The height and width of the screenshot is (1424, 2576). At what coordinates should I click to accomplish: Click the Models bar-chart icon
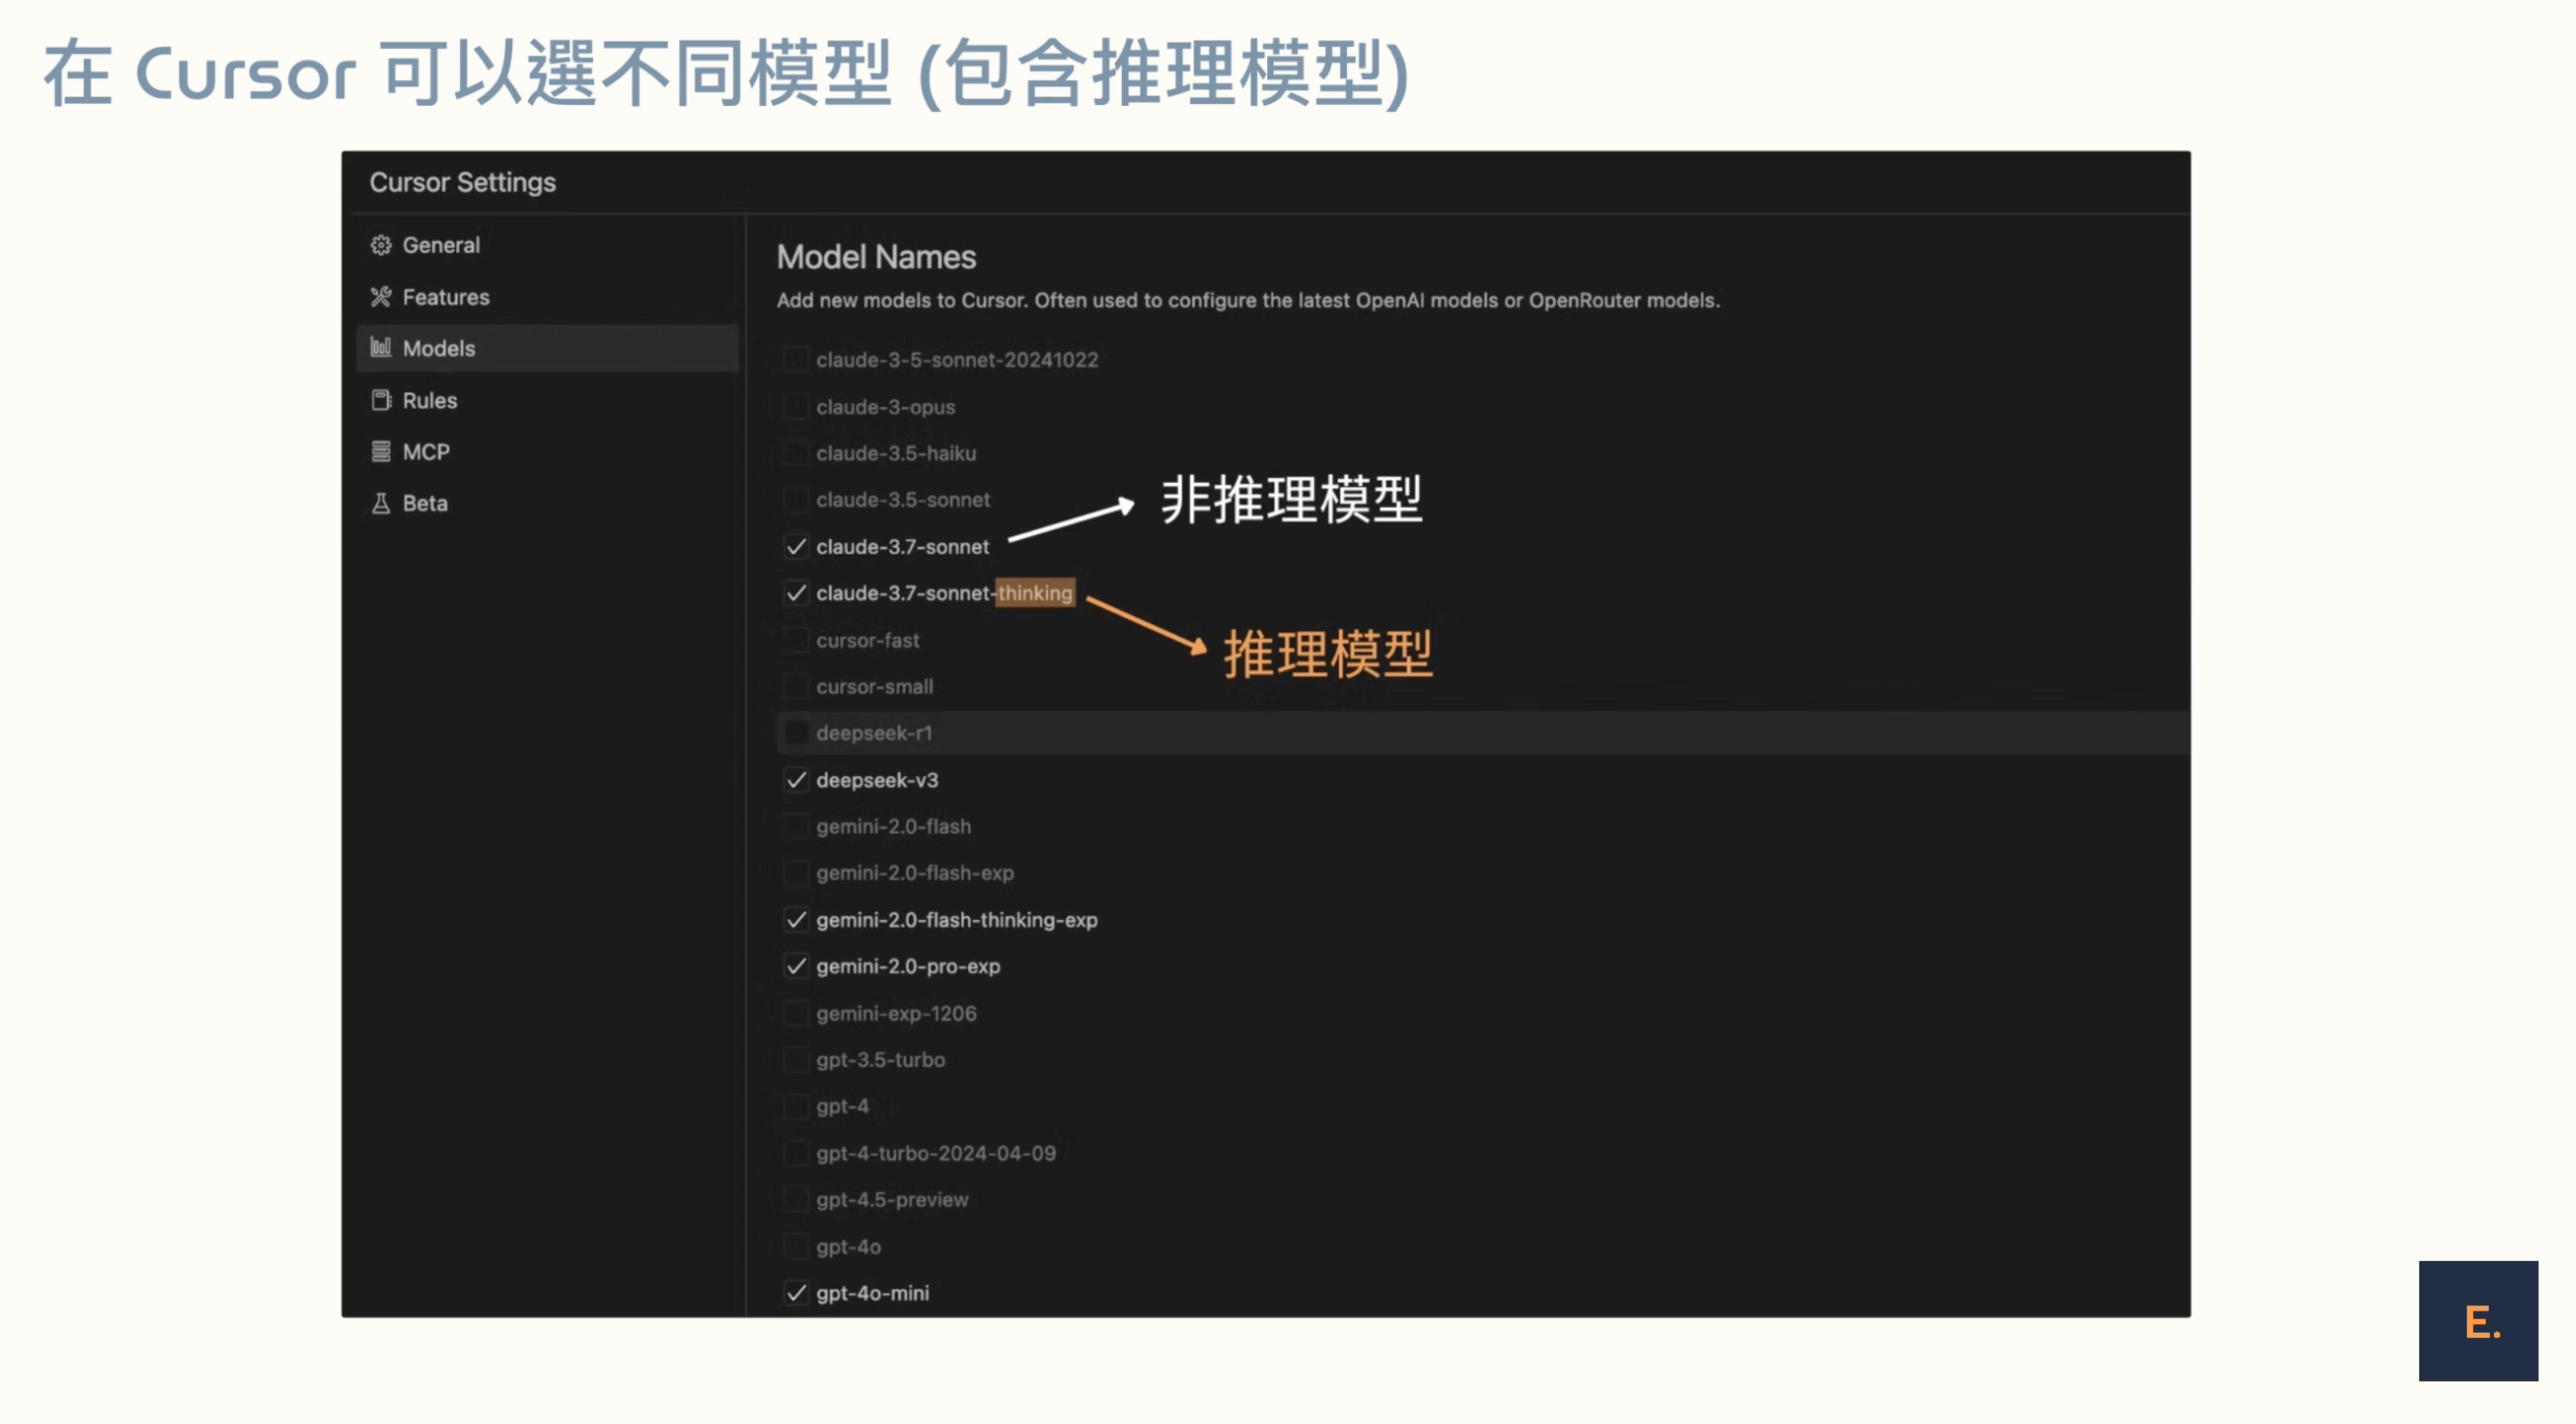pyautogui.click(x=381, y=348)
